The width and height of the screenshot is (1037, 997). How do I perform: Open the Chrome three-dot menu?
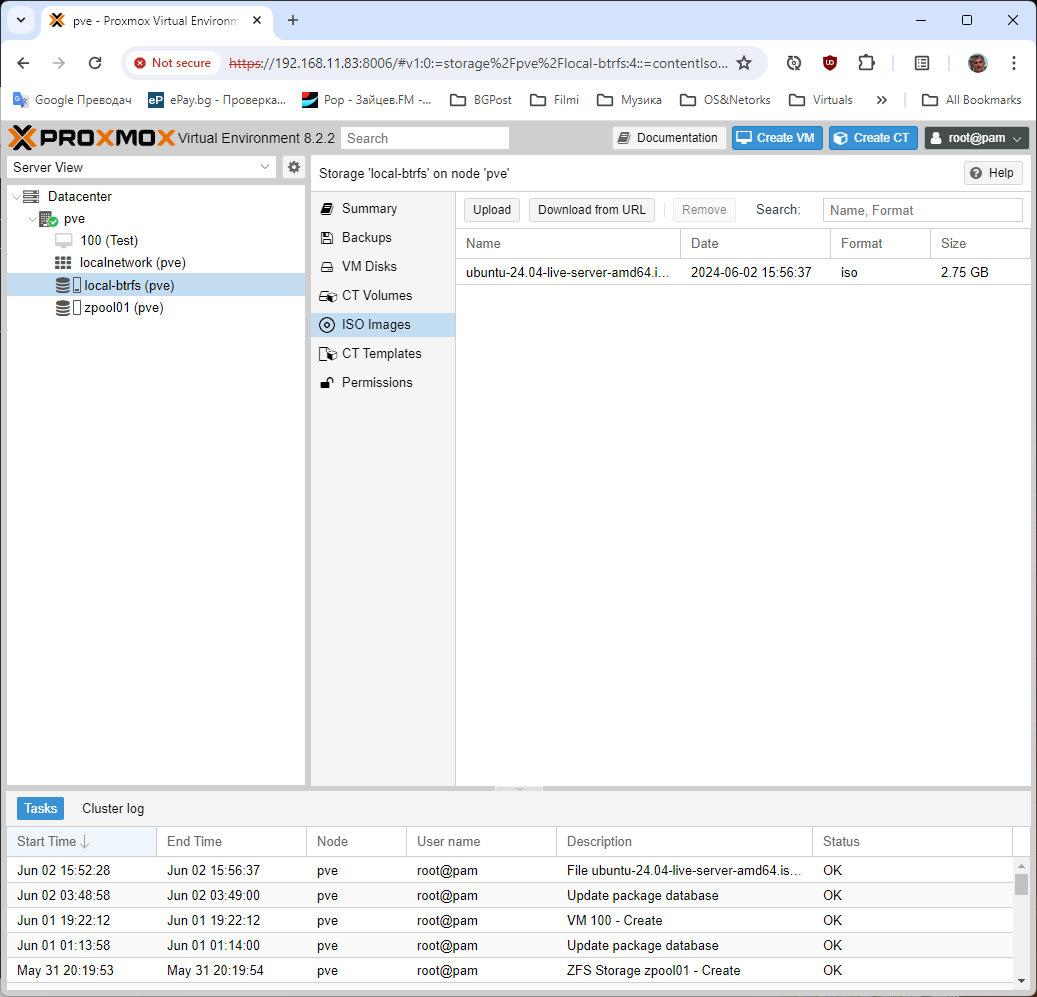click(1013, 63)
